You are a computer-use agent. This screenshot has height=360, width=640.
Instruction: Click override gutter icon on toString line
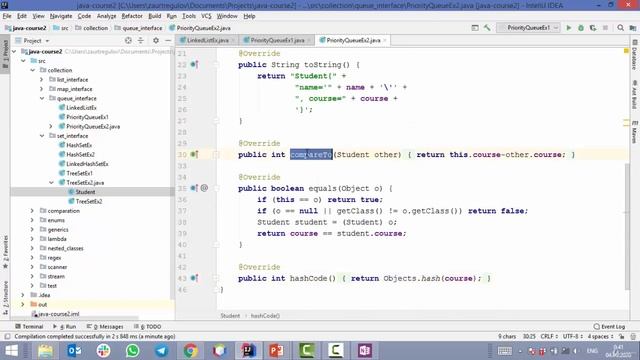[x=194, y=64]
